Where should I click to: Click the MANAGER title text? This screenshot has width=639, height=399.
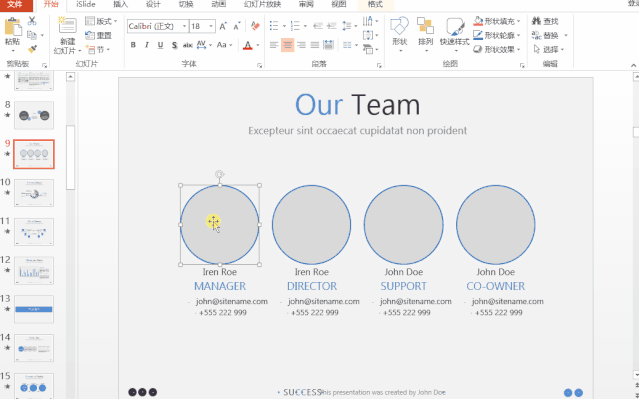coord(220,286)
